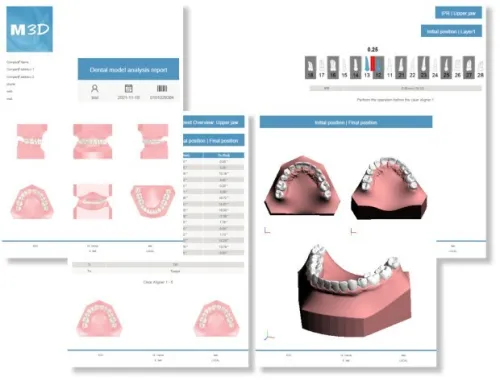
Task: Open the frontal closed-bite thumbnail
Action: click(93, 141)
